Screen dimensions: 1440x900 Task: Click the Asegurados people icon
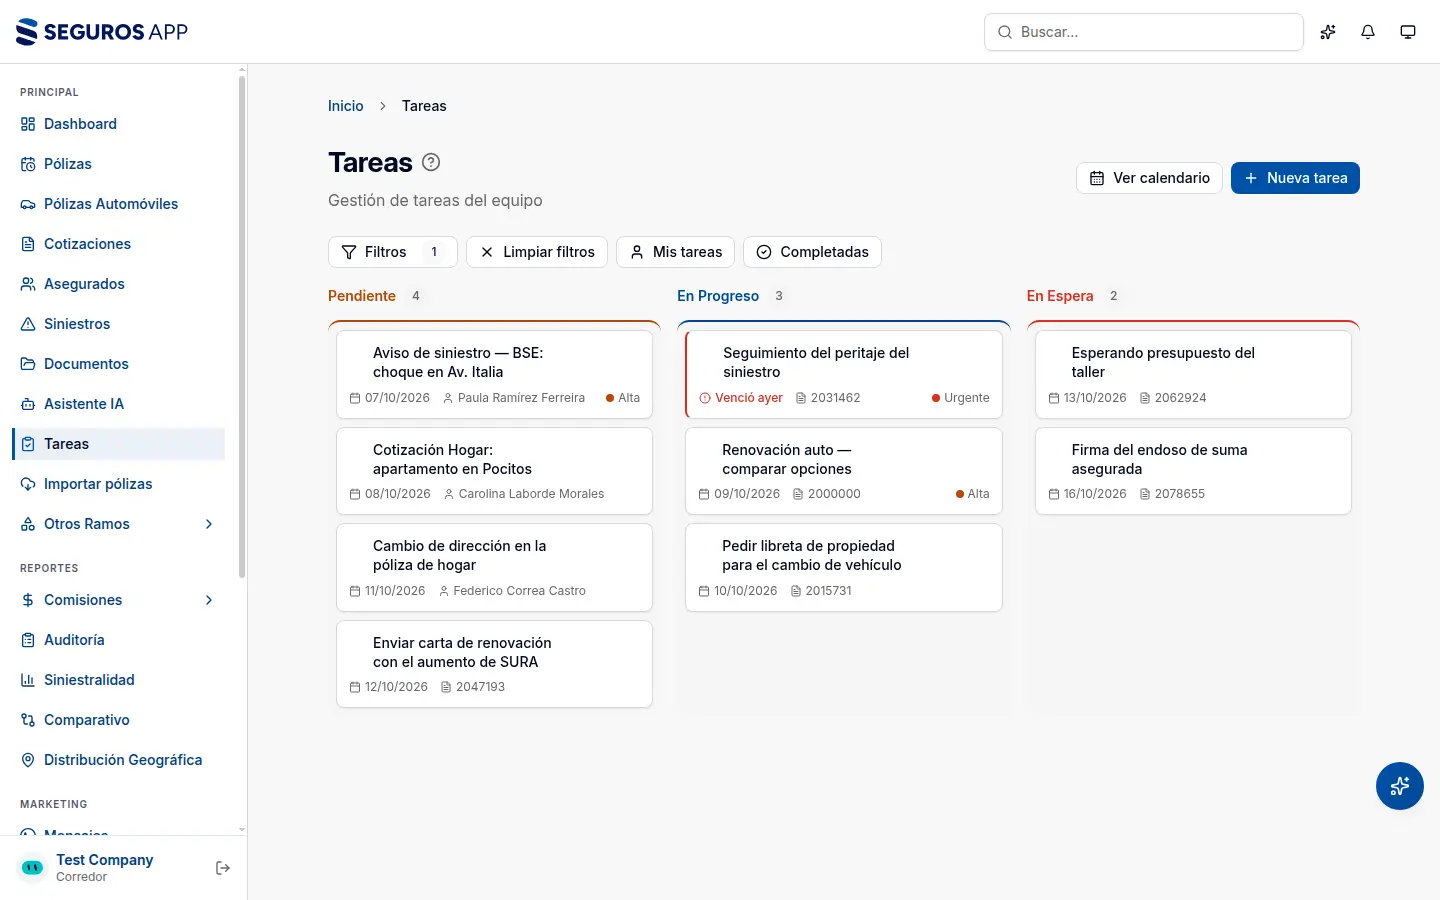[28, 284]
